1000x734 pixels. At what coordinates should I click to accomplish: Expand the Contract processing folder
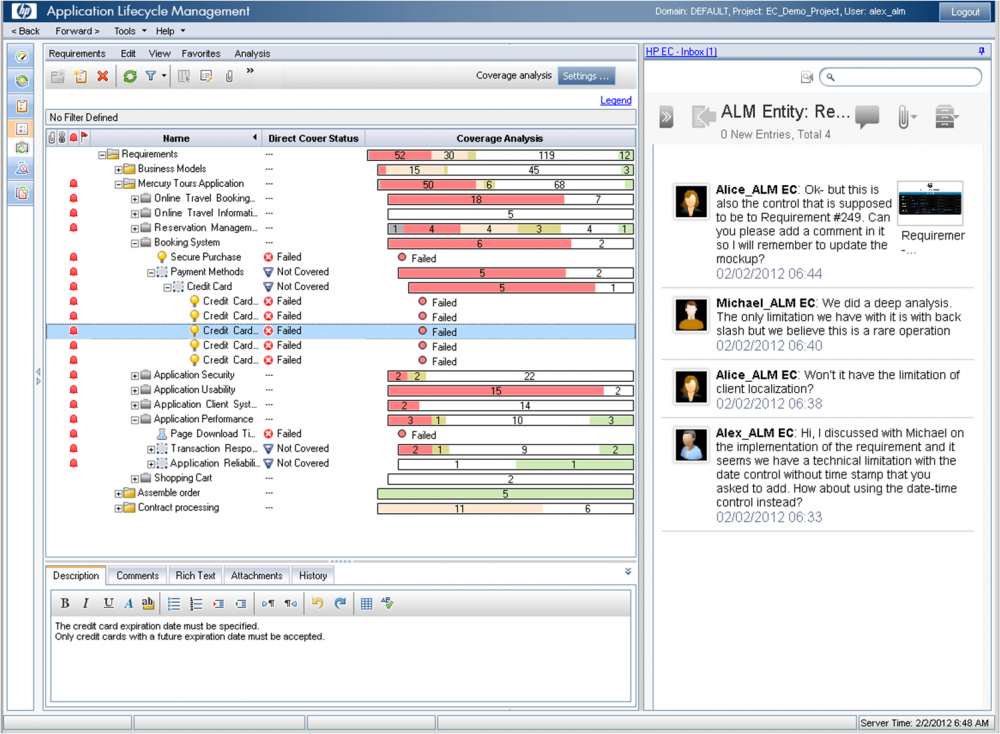pos(119,508)
